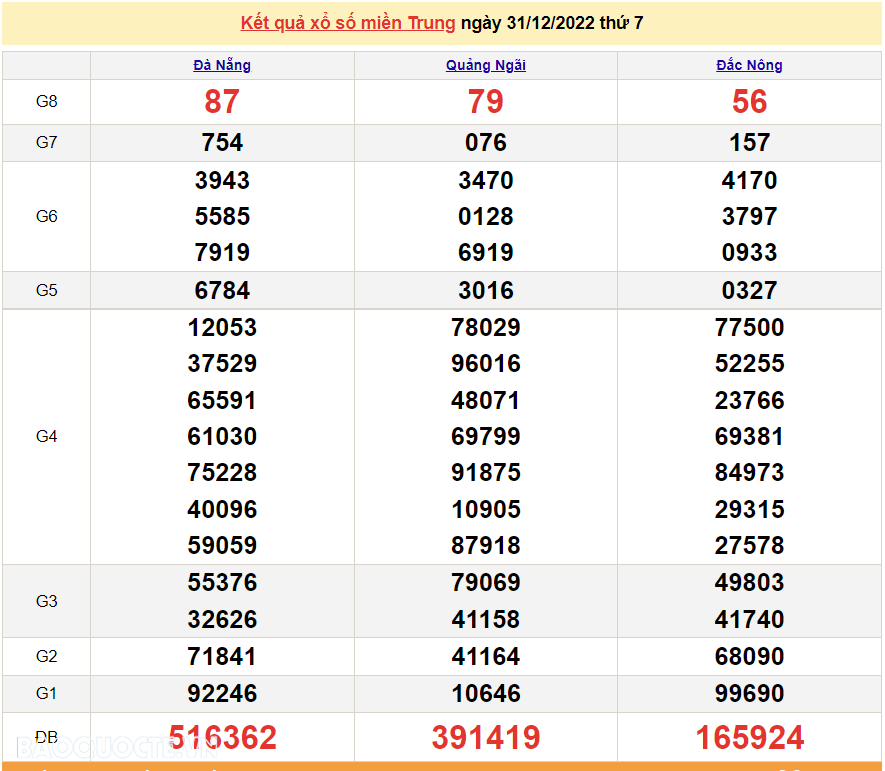This screenshot has width=885, height=771.
Task: Select the G3 row label
Action: [46, 600]
